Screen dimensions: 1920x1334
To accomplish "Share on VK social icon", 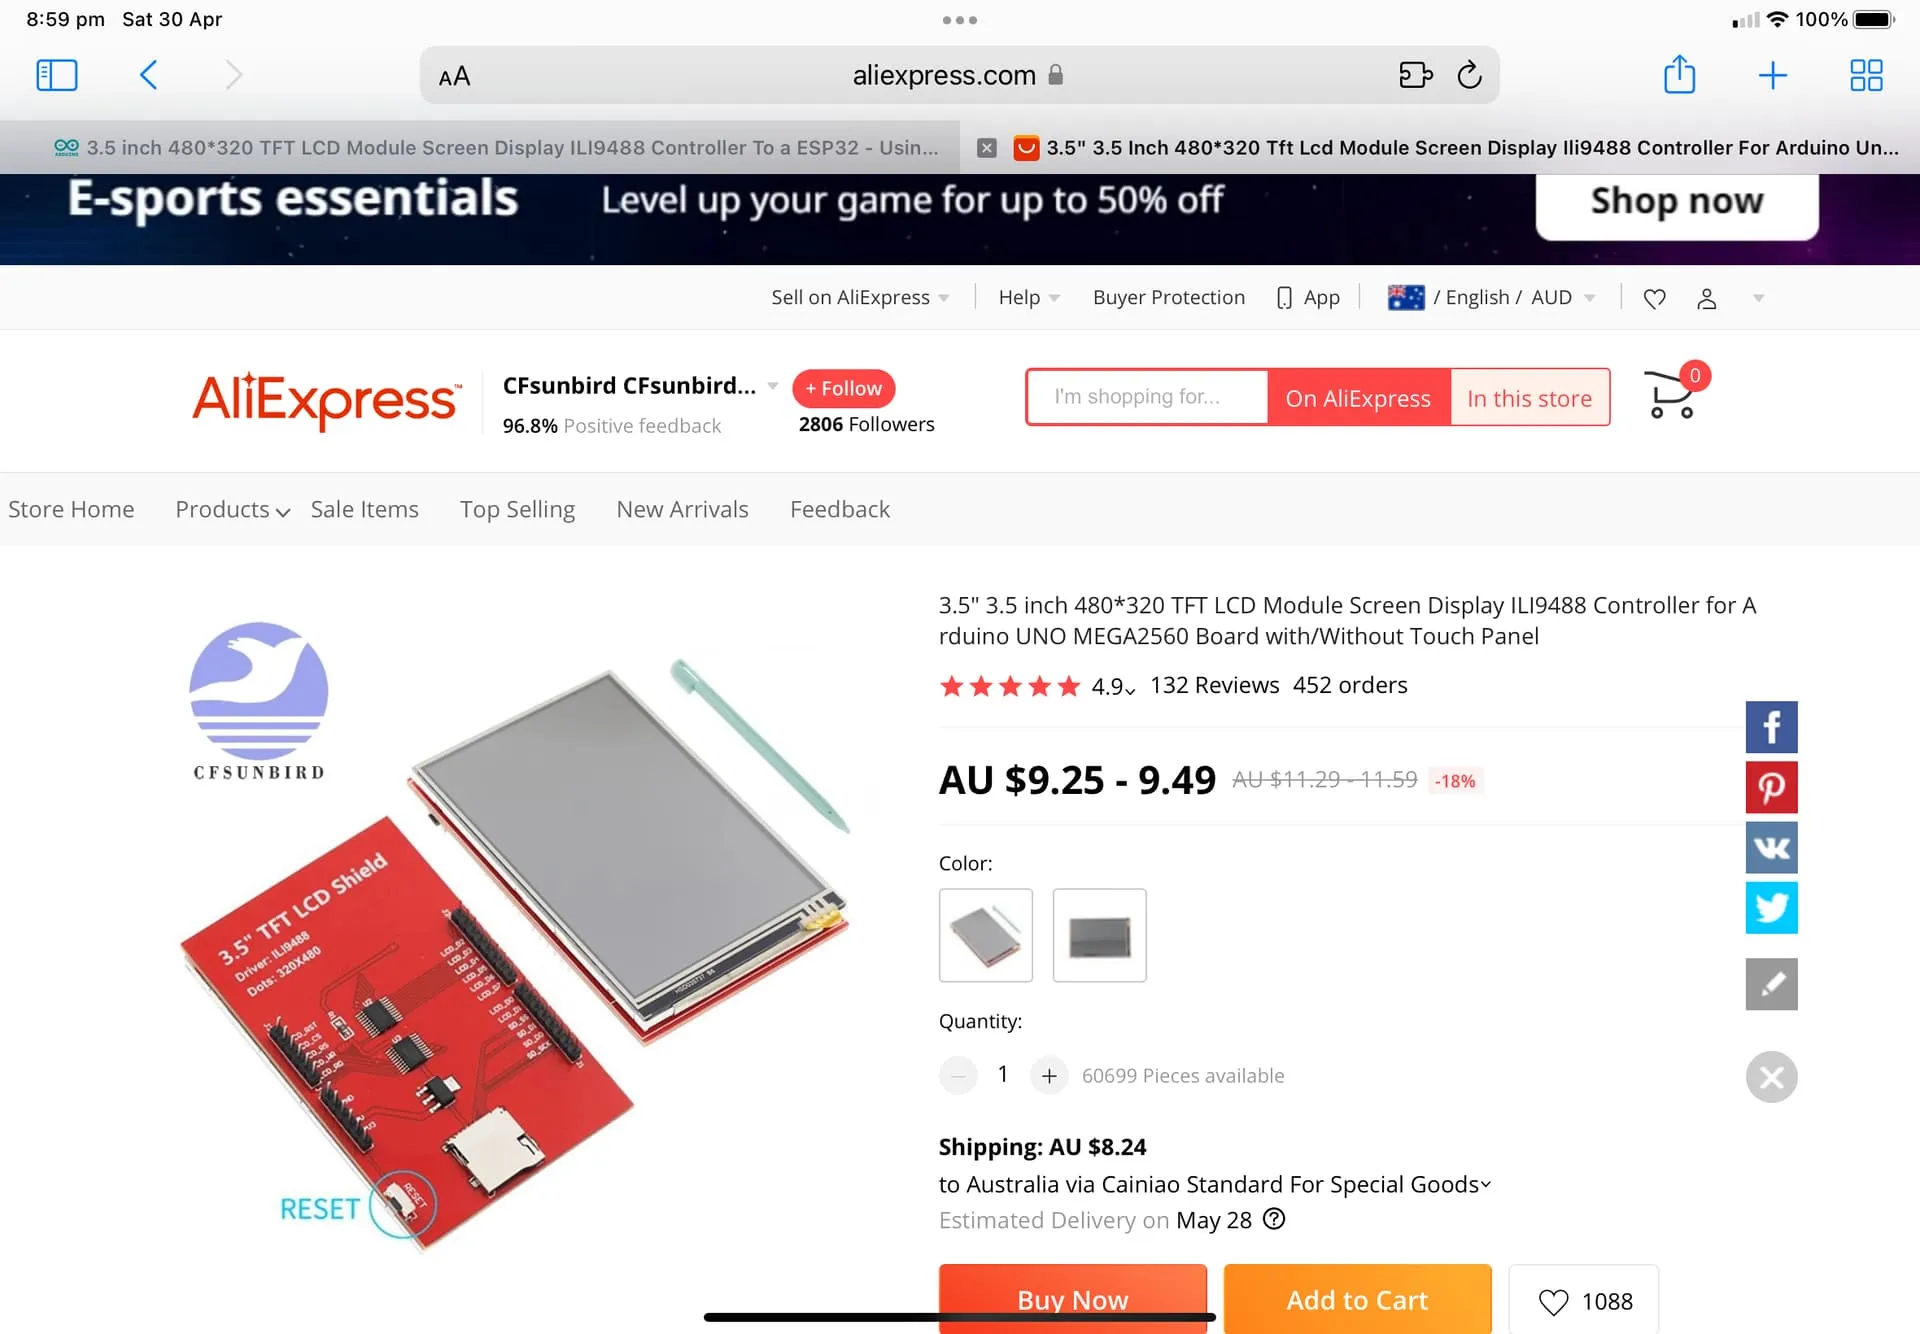I will point(1771,847).
